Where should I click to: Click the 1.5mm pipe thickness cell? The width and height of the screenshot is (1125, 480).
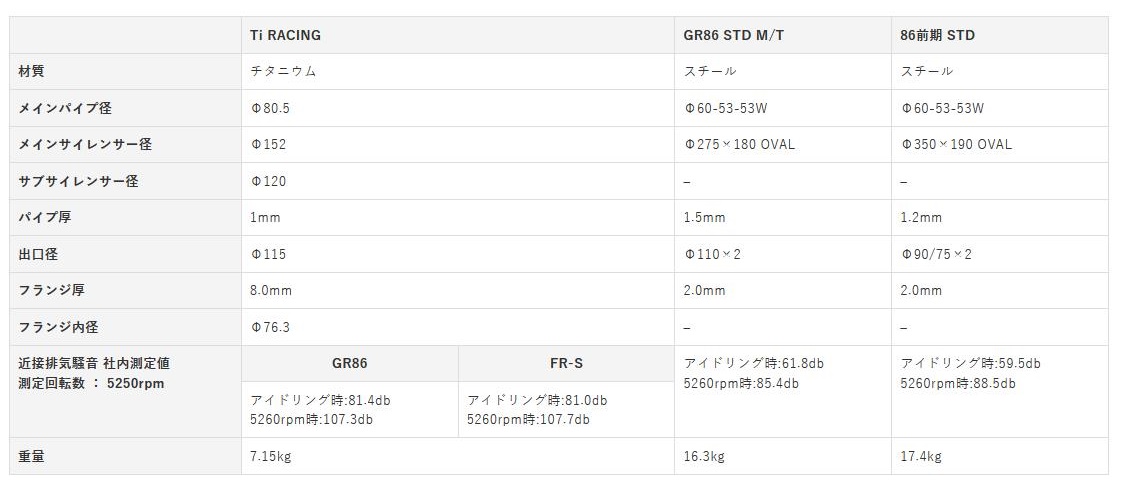(x=704, y=217)
